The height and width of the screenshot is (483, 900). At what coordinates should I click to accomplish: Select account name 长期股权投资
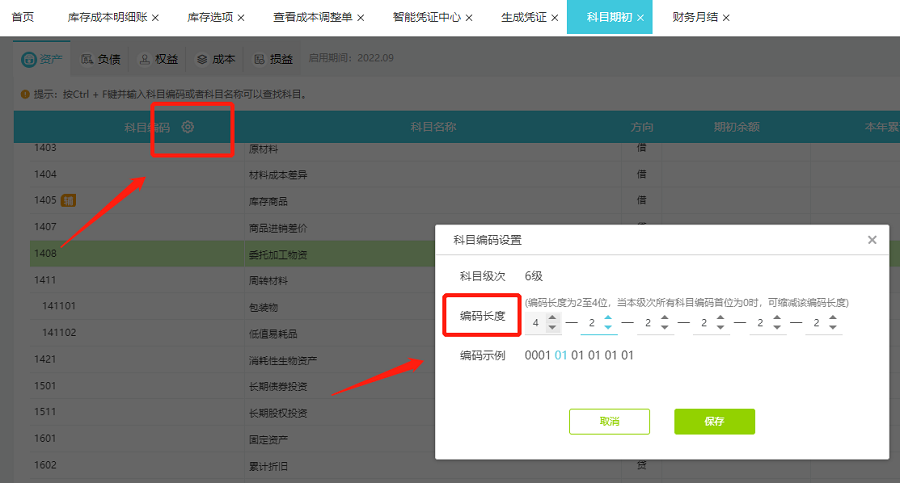[x=278, y=413]
